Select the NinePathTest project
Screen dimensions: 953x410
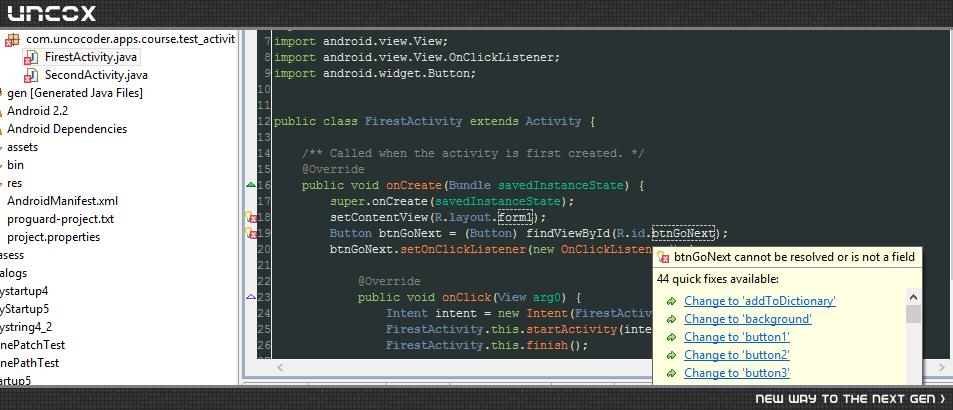click(x=29, y=363)
